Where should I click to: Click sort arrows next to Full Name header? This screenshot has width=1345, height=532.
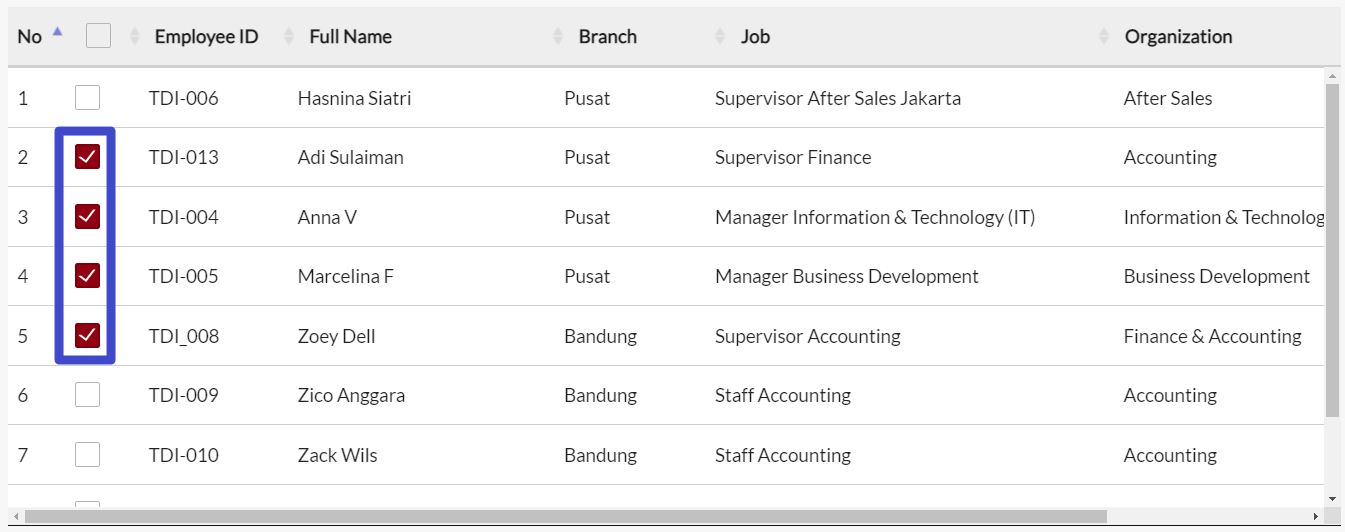289,36
